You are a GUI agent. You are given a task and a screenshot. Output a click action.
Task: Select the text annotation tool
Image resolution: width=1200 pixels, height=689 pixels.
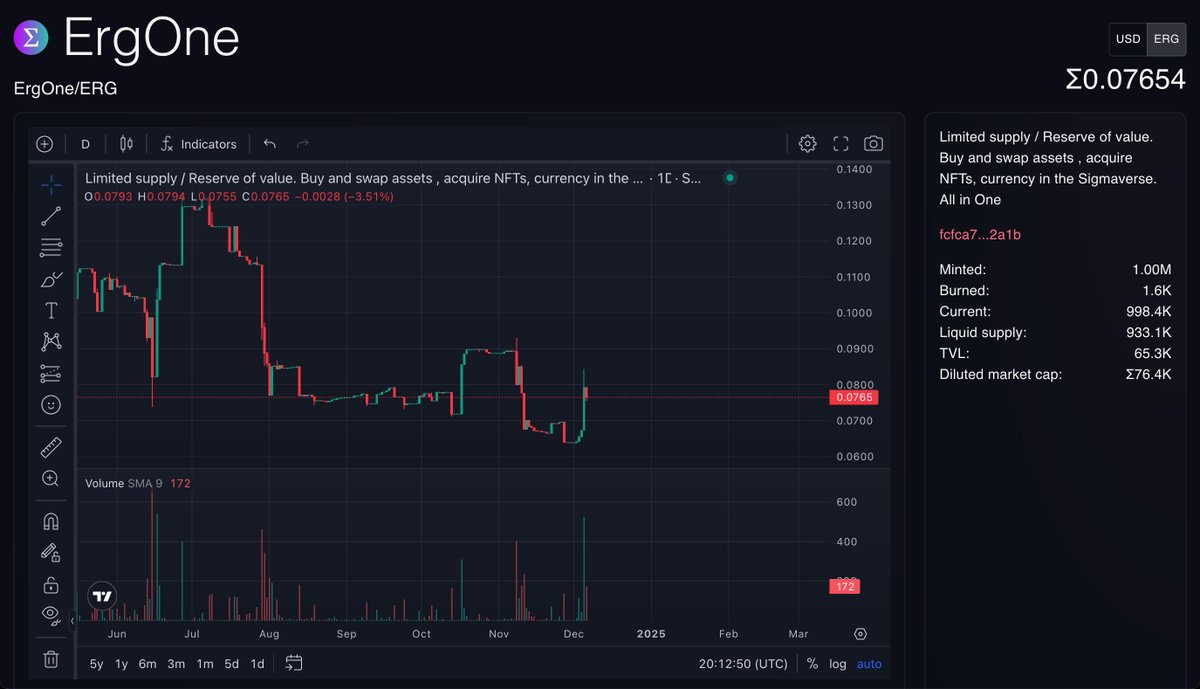pyautogui.click(x=51, y=311)
